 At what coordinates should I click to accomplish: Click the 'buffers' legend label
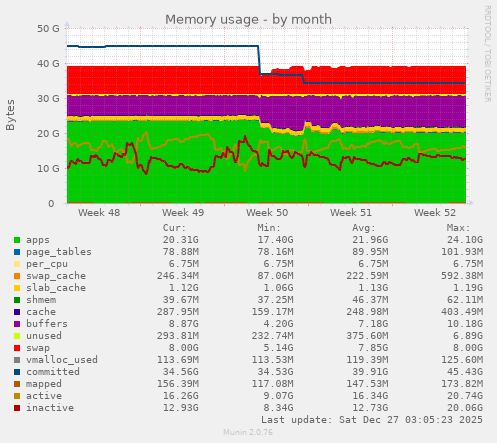pos(47,324)
